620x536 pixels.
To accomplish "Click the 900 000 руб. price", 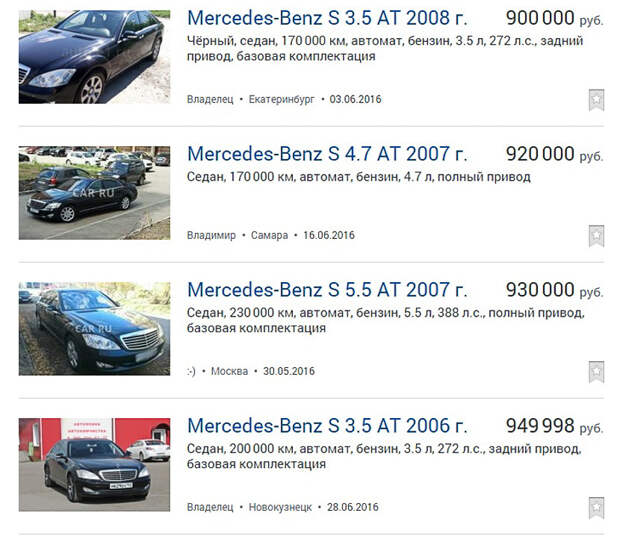I will [554, 18].
